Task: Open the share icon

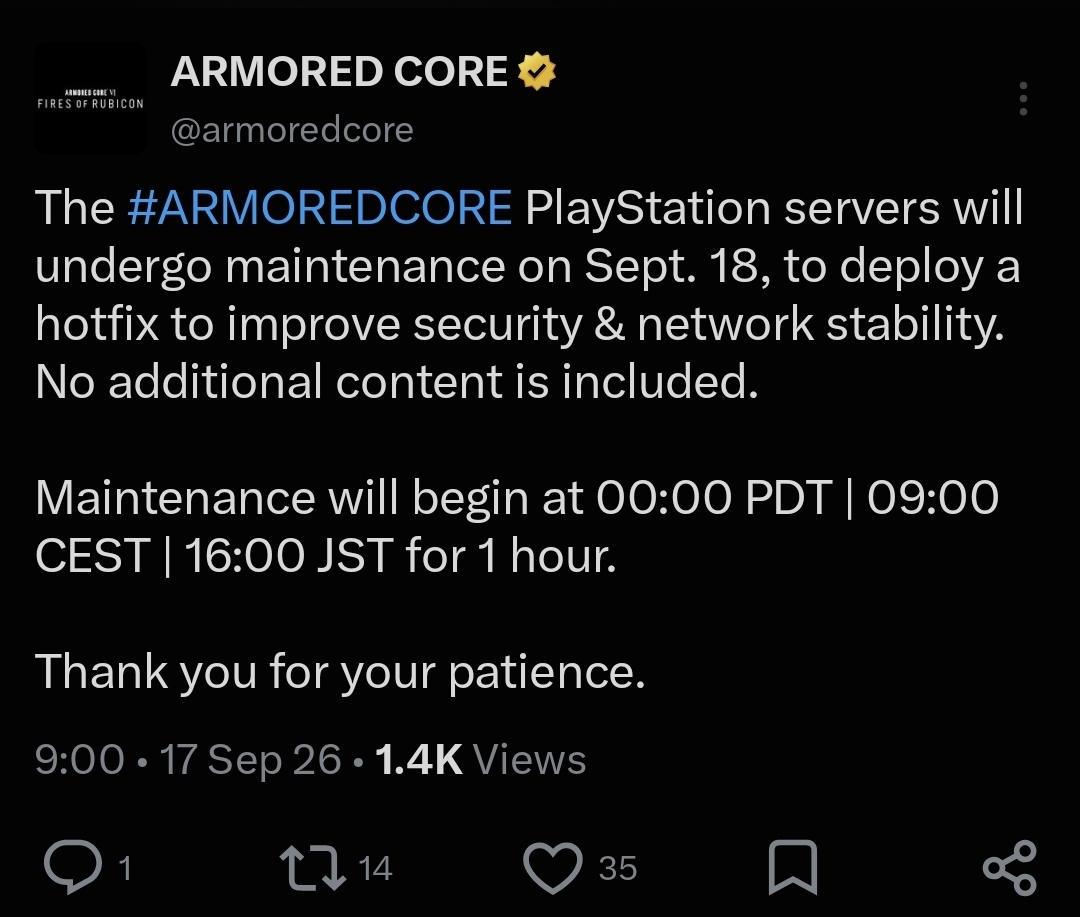Action: click(x=1010, y=867)
